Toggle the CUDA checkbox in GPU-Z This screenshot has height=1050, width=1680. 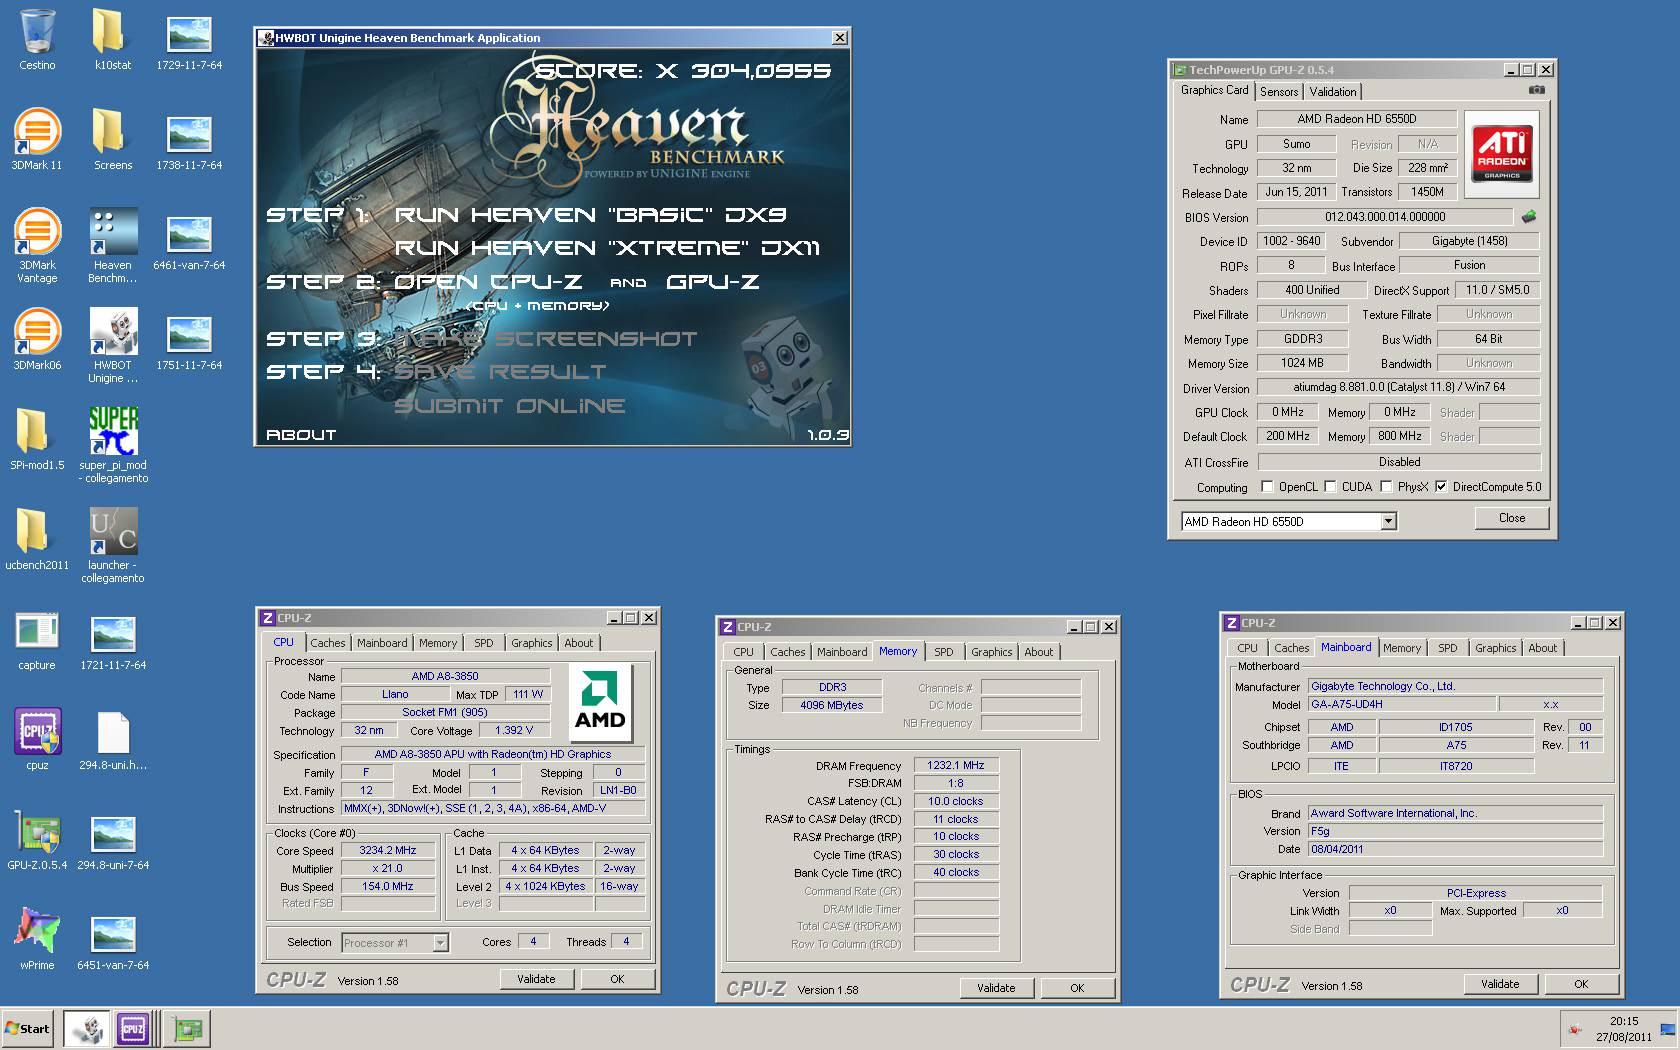point(1330,487)
